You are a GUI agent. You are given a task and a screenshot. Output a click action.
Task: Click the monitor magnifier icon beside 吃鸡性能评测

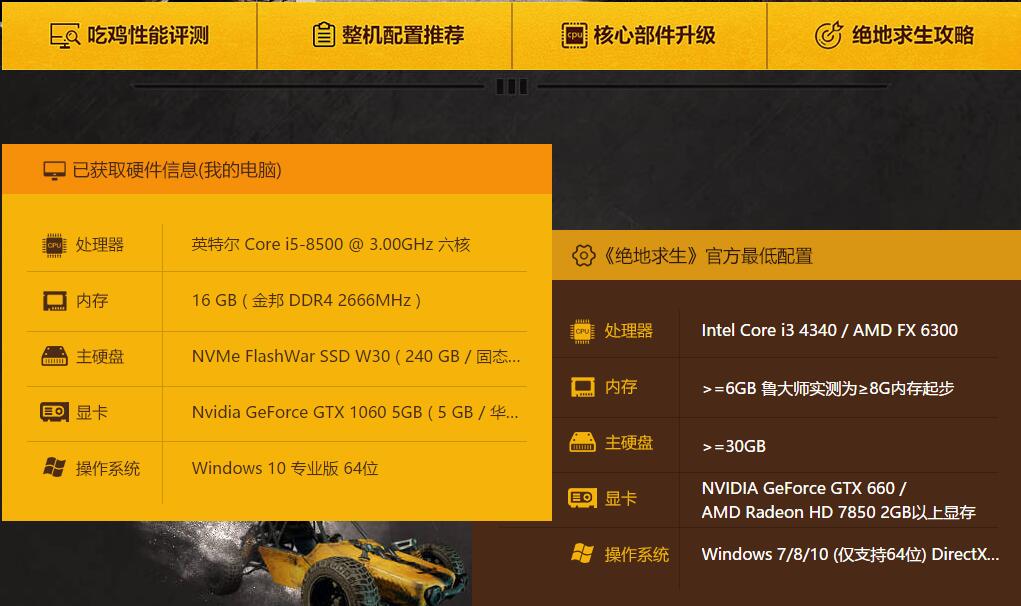(x=64, y=35)
